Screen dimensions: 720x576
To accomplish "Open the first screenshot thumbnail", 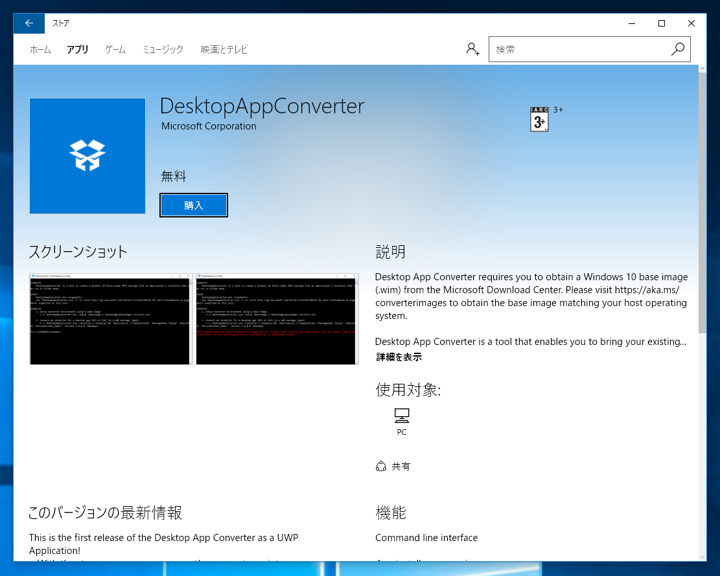I will [x=110, y=319].
